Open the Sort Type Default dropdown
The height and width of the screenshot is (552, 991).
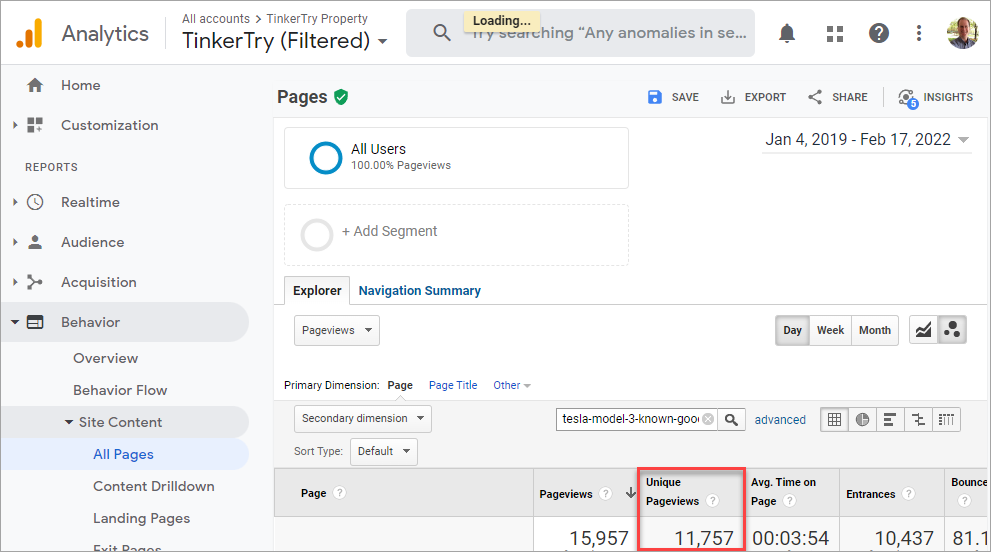(x=384, y=451)
